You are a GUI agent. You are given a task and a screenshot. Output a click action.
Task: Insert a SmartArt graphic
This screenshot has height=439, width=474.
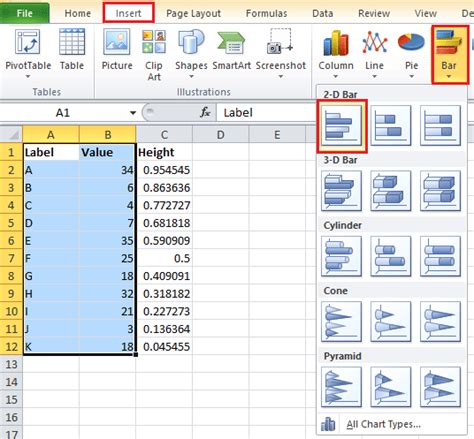pyautogui.click(x=232, y=50)
